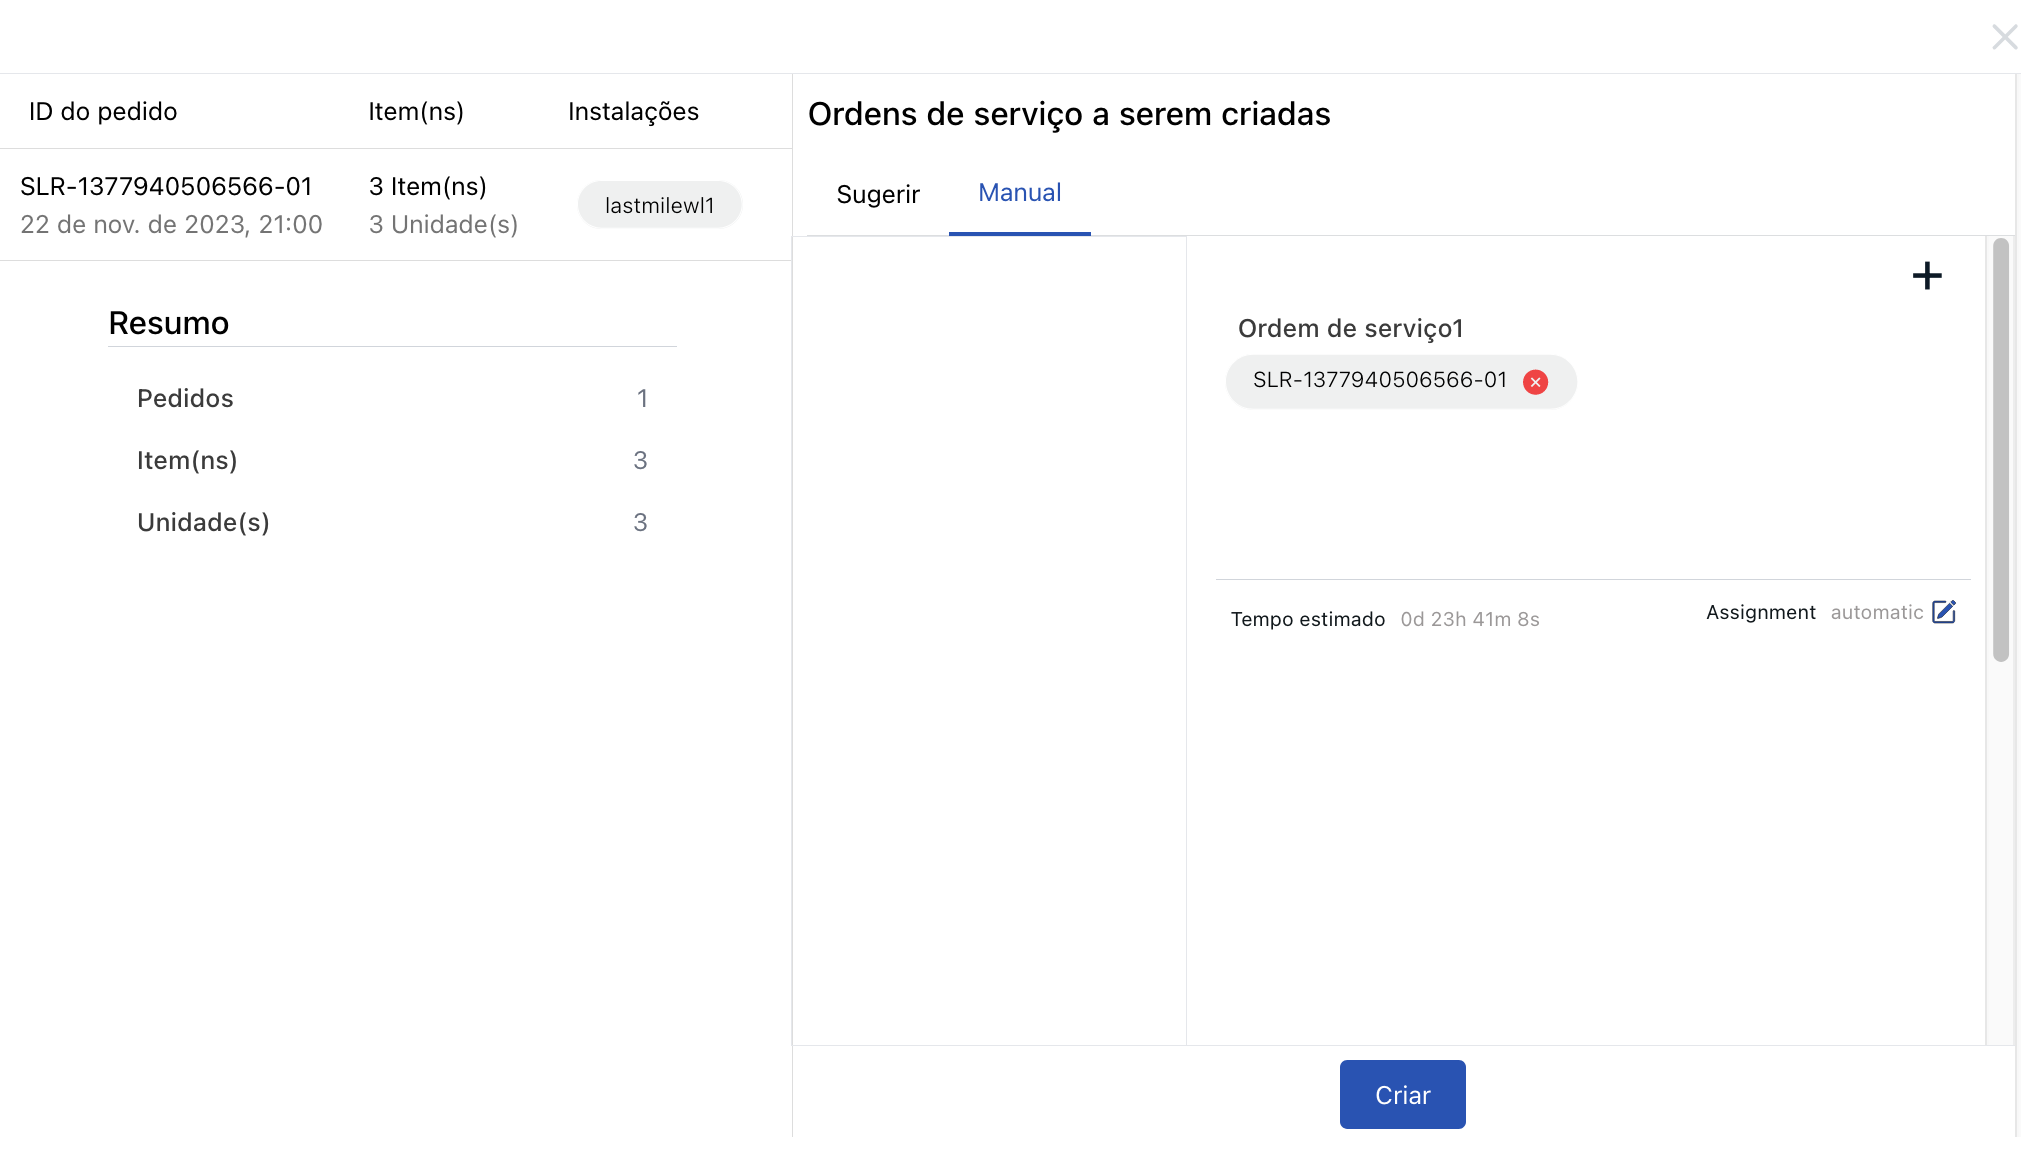
Task: Click the blue edit icon next to automatic
Action: pos(1945,612)
